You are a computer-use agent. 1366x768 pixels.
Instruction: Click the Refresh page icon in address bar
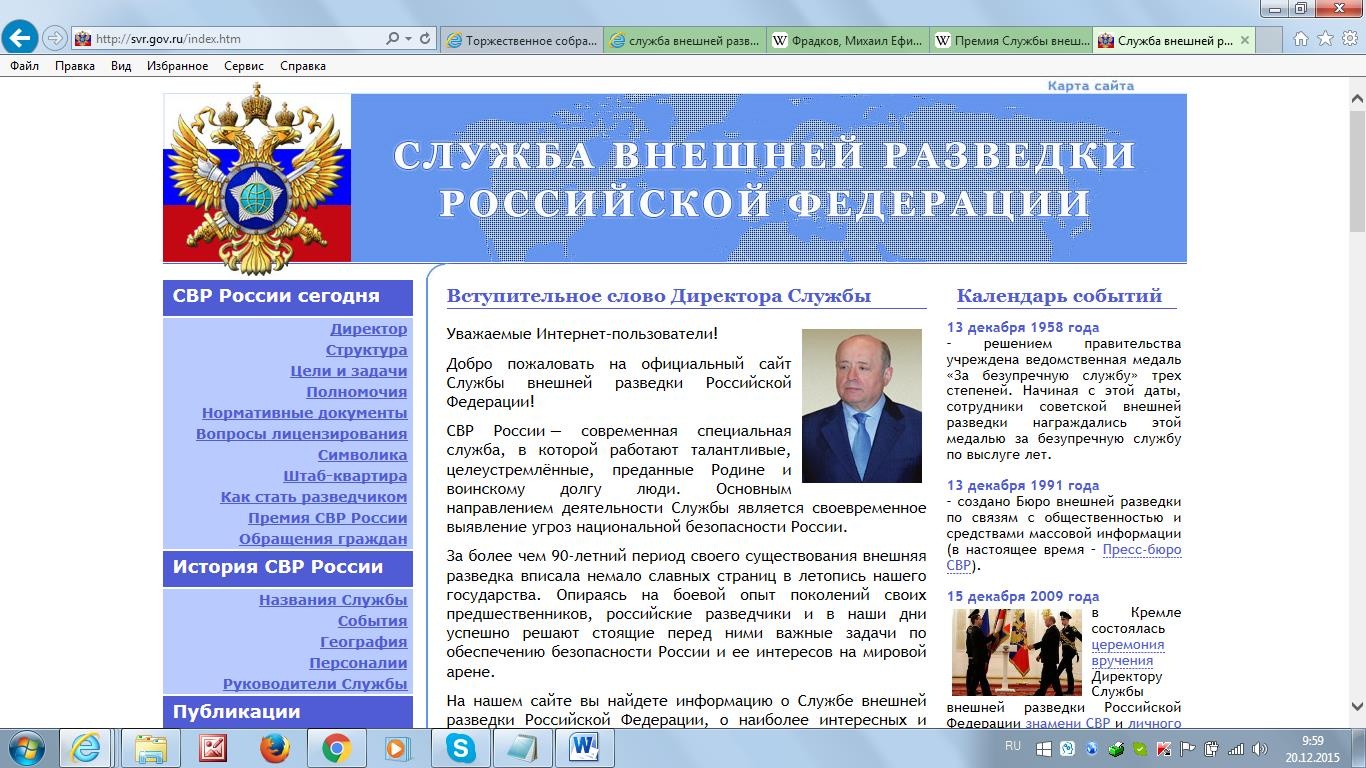(425, 39)
